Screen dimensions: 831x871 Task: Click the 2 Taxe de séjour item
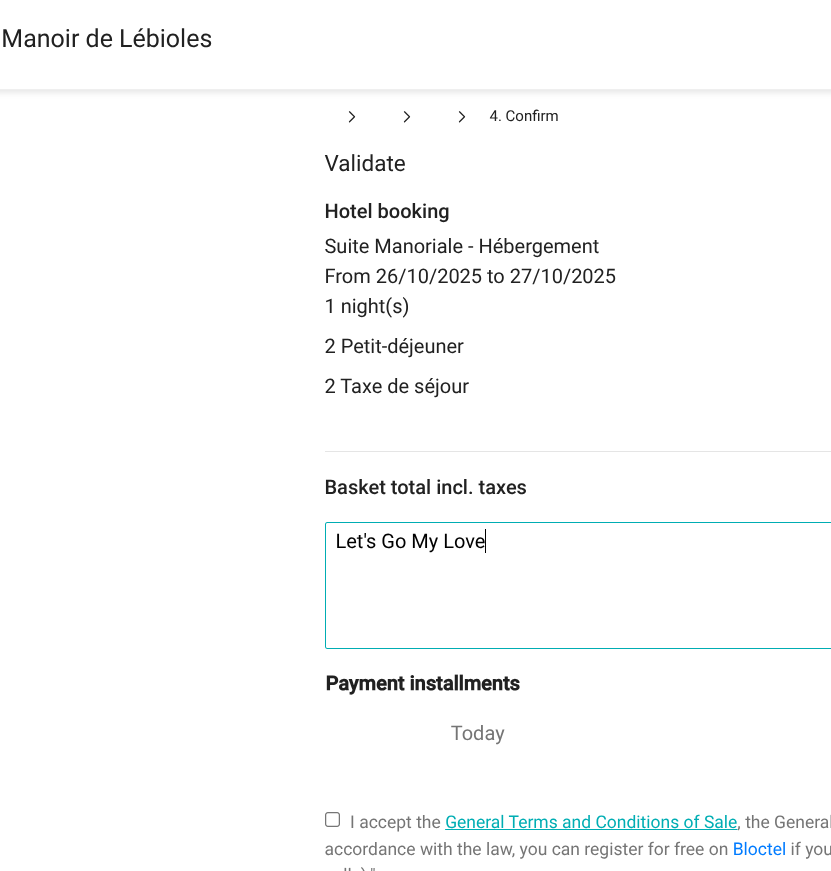click(x=397, y=386)
